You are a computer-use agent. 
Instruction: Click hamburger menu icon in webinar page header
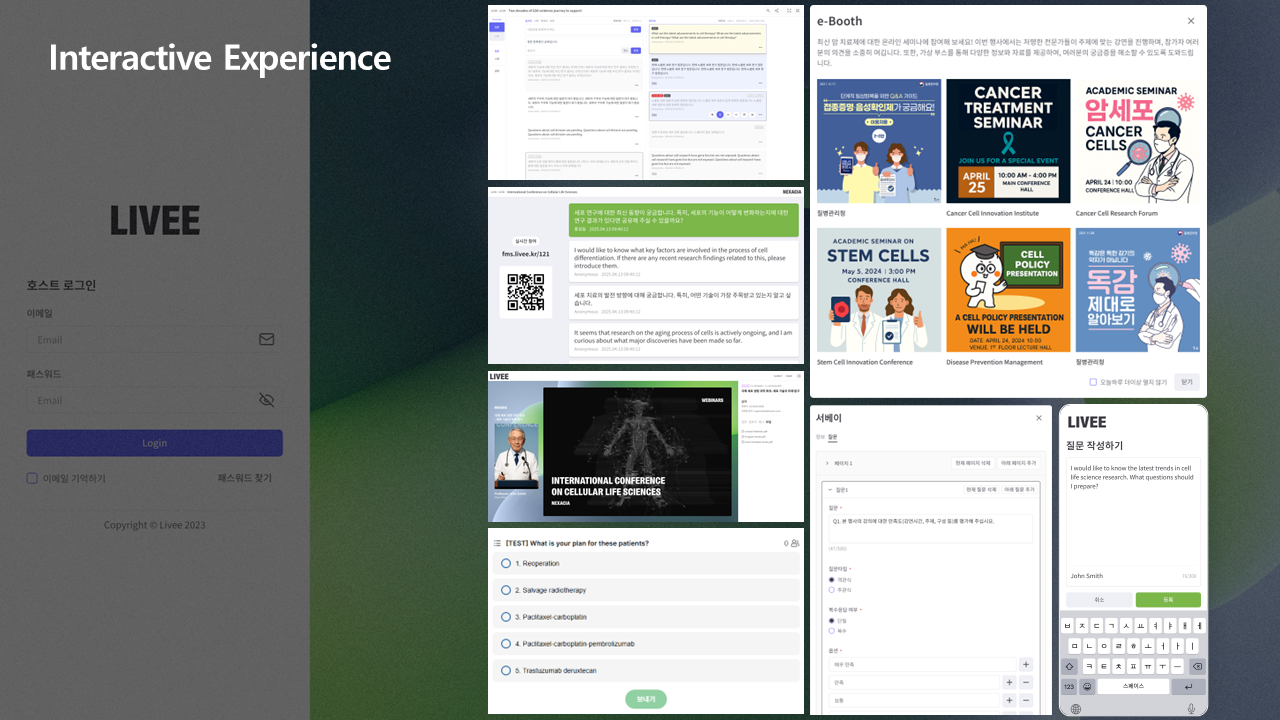pos(798,376)
